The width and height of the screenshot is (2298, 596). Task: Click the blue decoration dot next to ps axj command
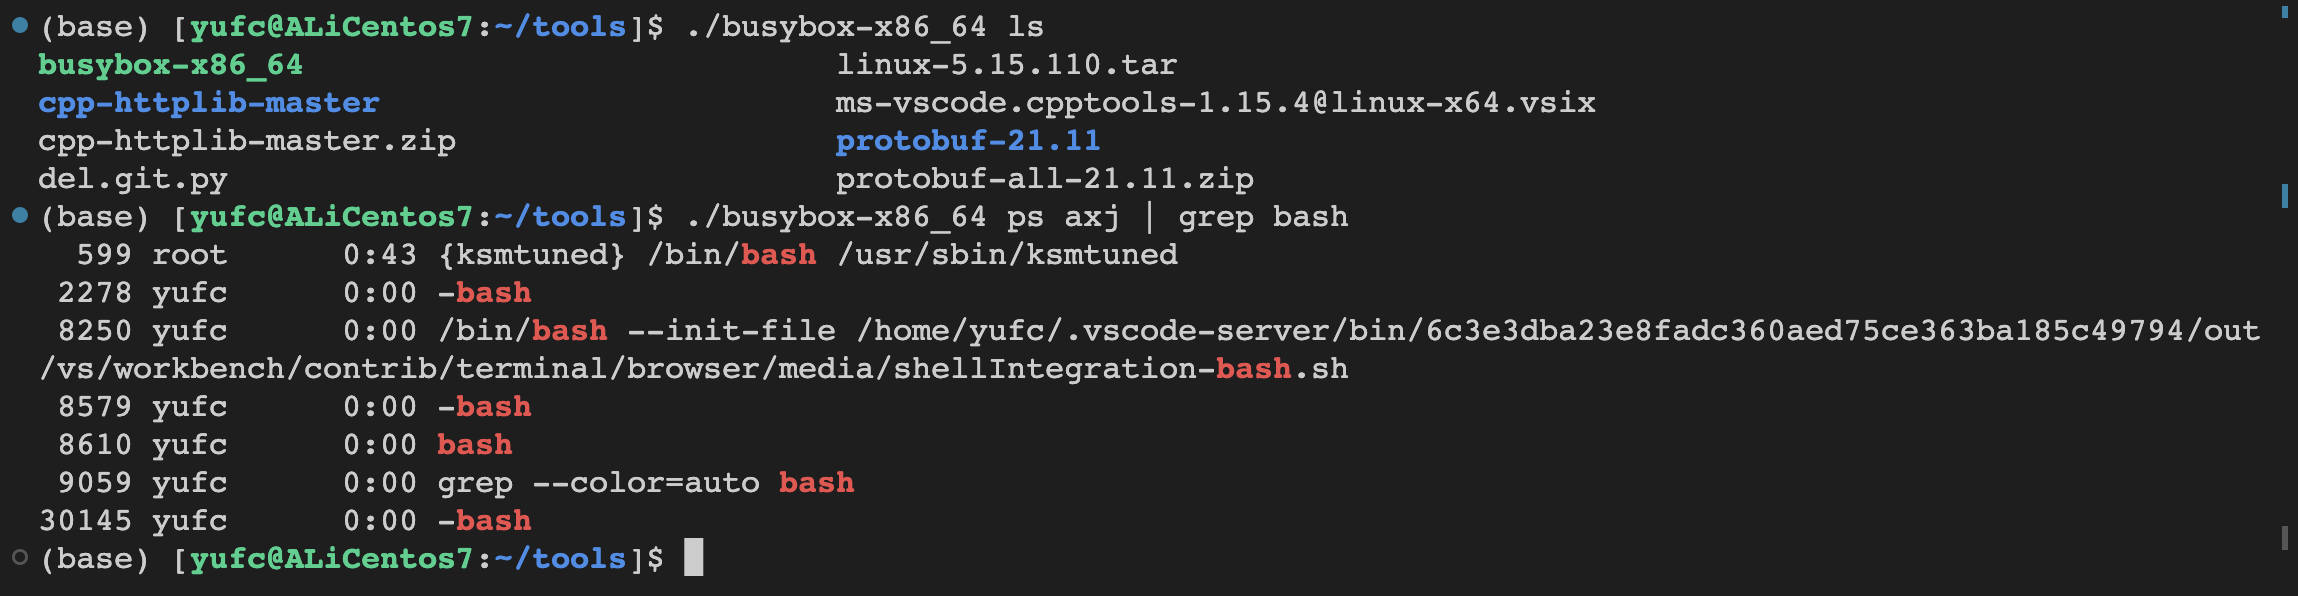[x=20, y=215]
